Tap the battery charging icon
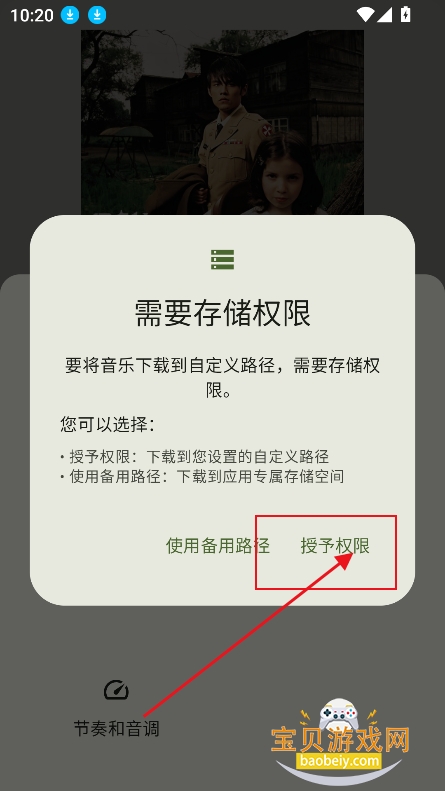Image resolution: width=445 pixels, height=791 pixels. 405,15
